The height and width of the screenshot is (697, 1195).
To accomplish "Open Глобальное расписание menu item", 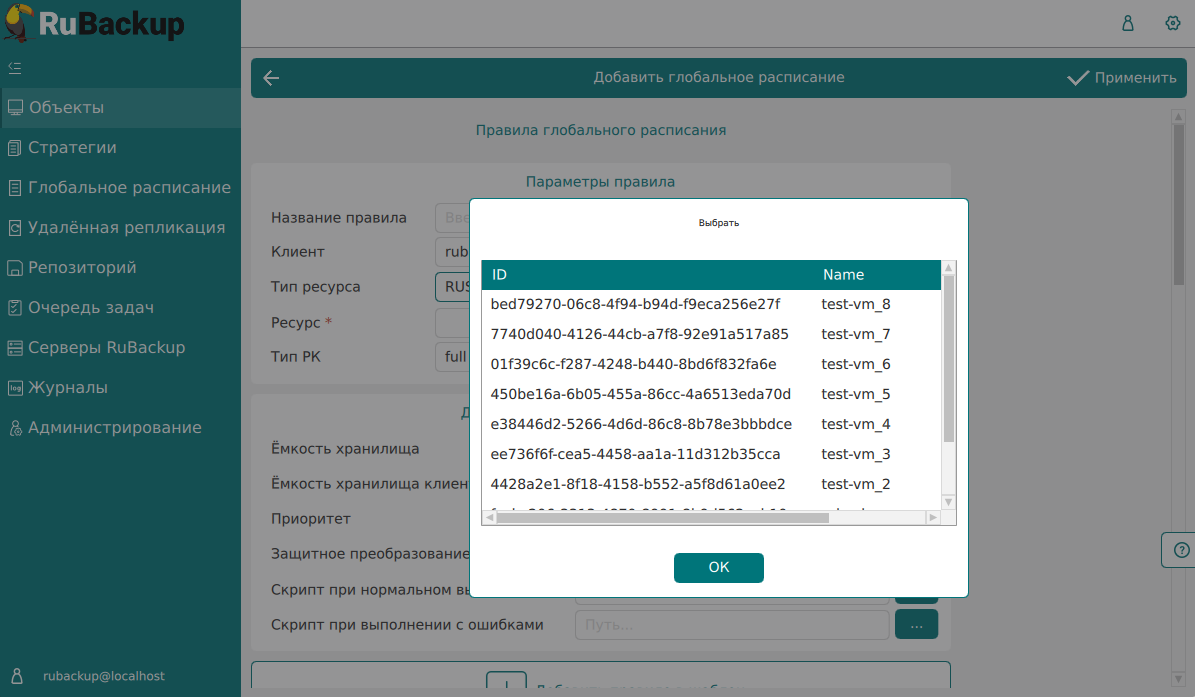I will coord(129,188).
